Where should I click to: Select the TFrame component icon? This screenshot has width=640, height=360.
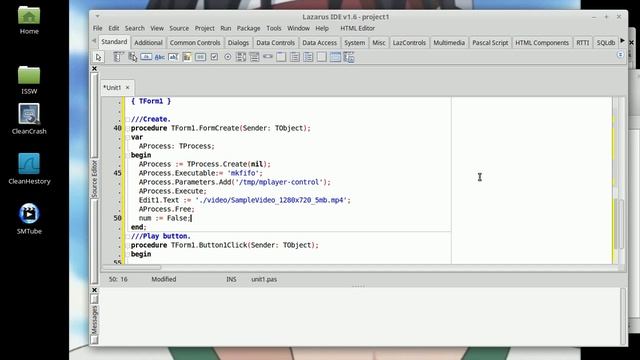point(335,57)
